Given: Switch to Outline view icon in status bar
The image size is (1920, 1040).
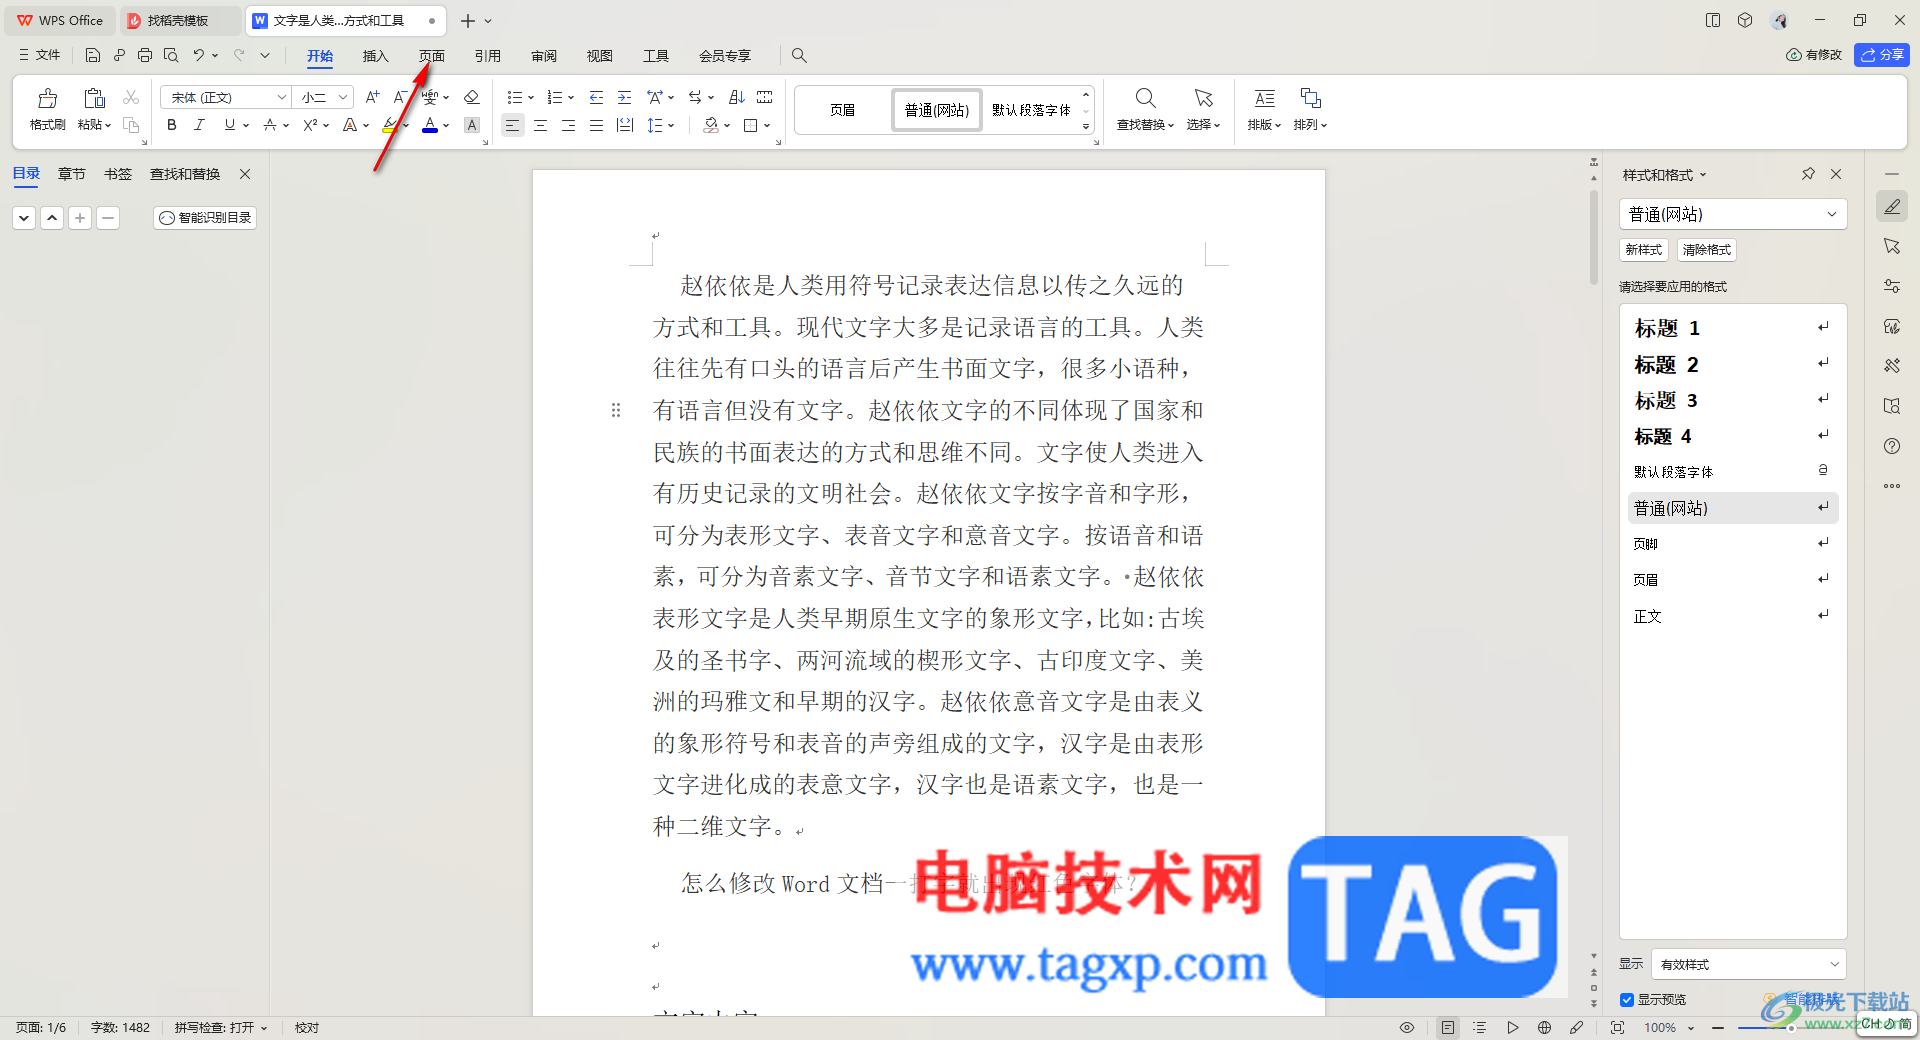Looking at the screenshot, I should pos(1480,1027).
